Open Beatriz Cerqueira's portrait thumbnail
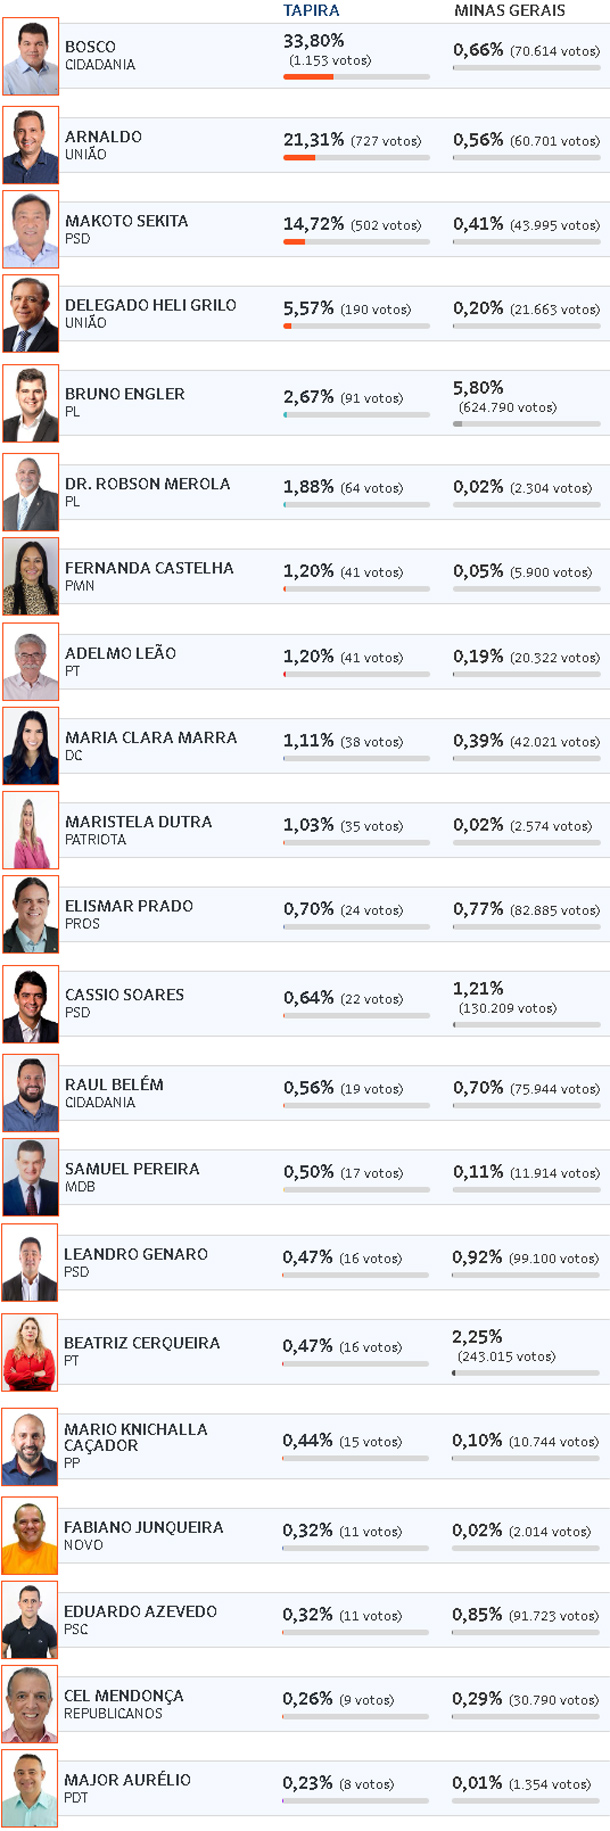 [30, 1352]
